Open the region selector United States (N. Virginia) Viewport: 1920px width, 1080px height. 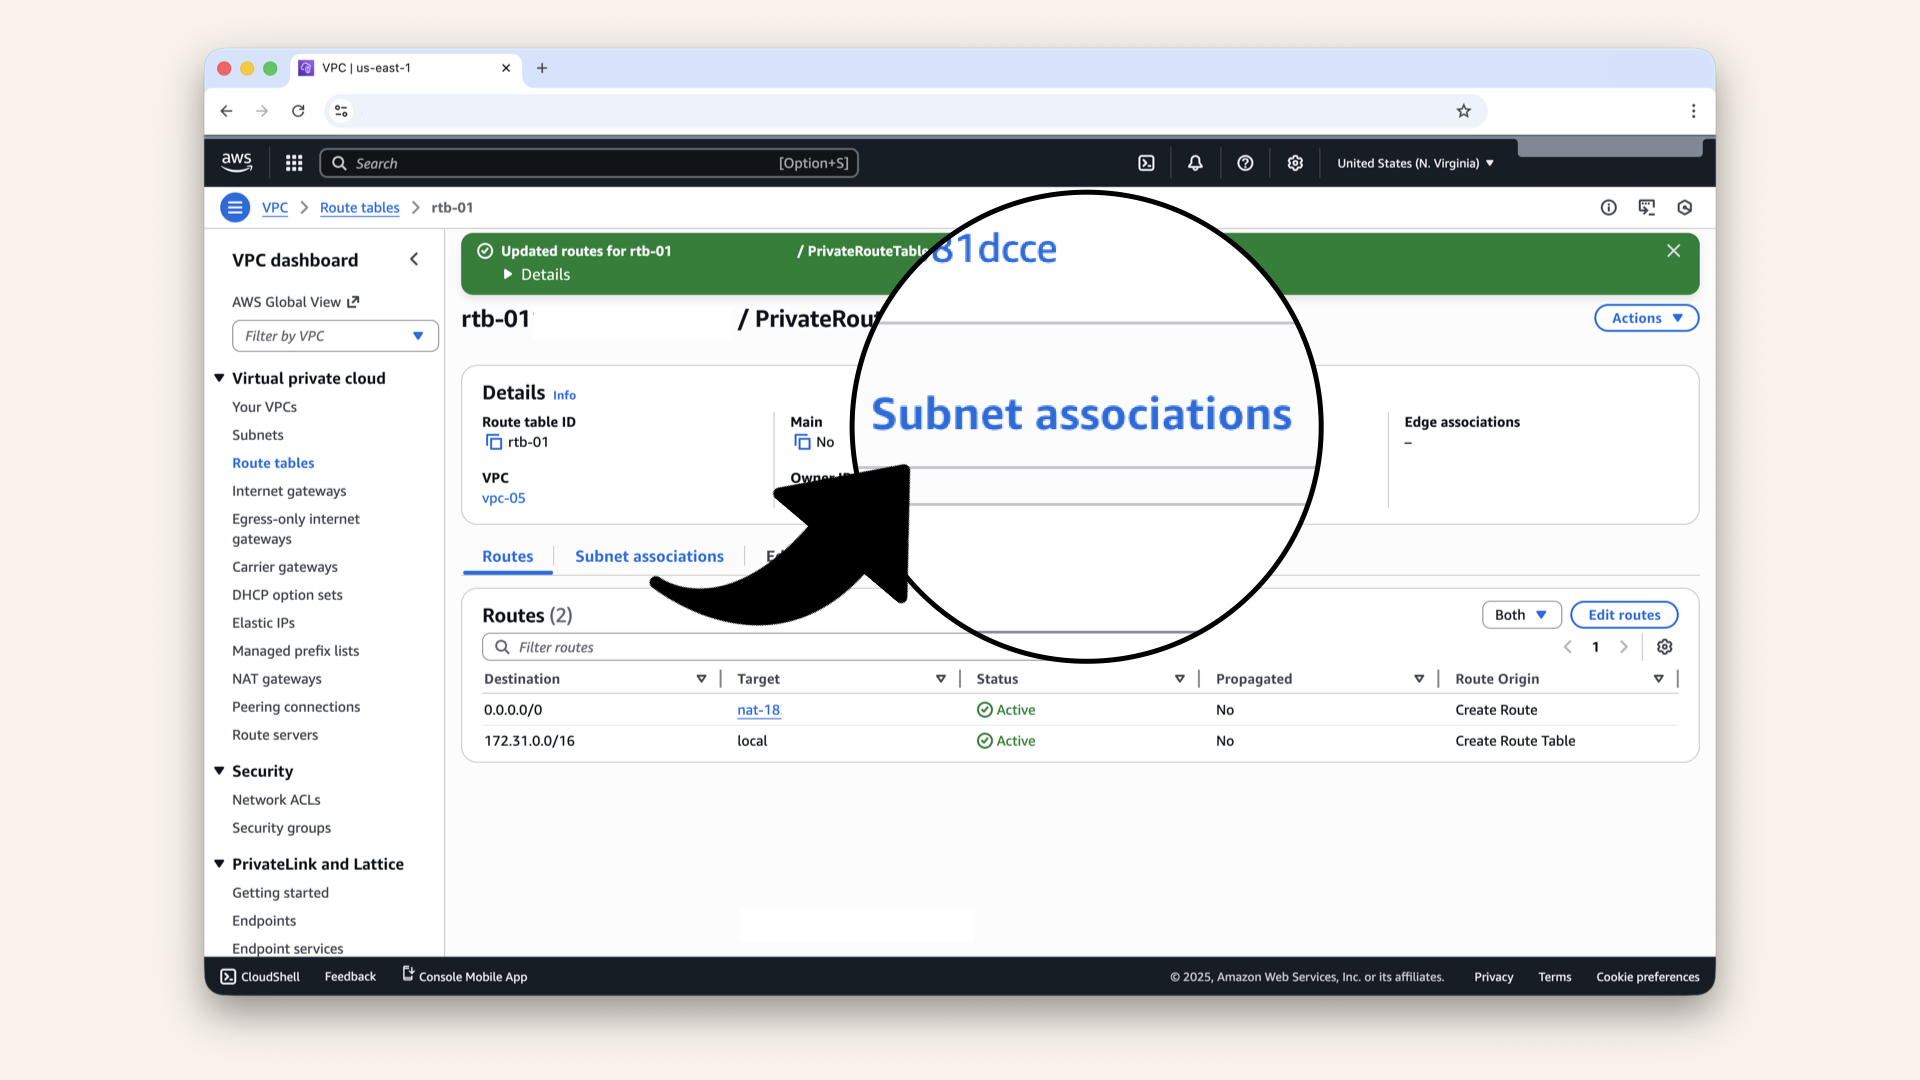pyautogui.click(x=1413, y=162)
